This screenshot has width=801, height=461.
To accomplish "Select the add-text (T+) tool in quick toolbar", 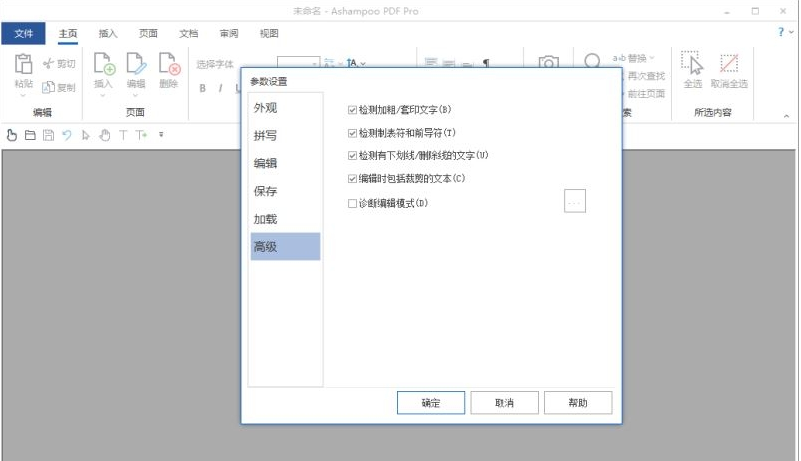I will (142, 135).
